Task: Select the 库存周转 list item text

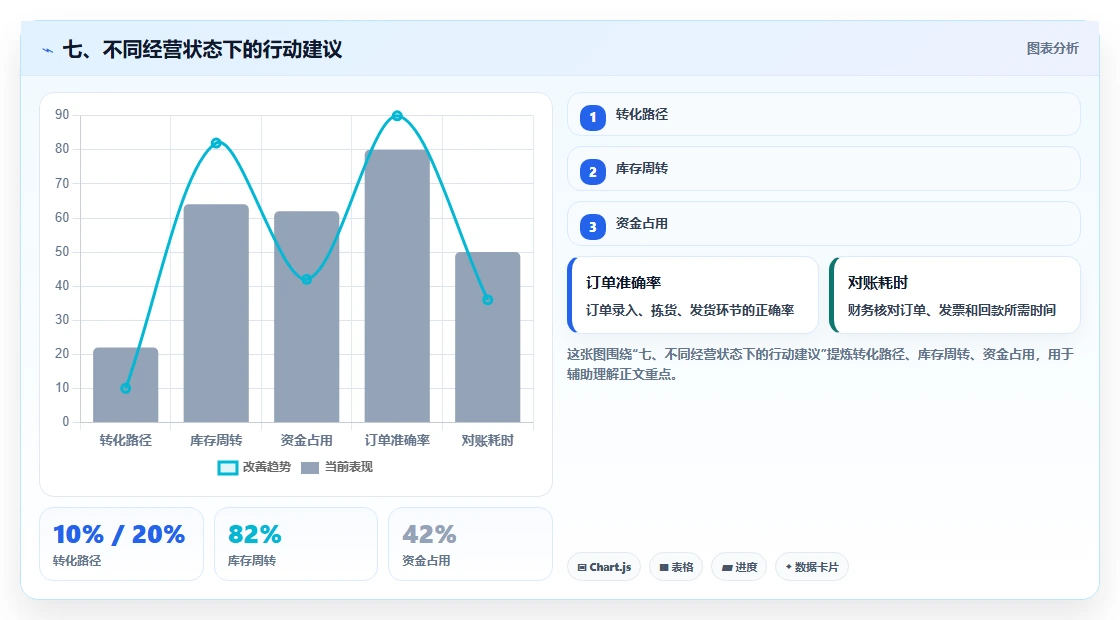Action: point(641,169)
